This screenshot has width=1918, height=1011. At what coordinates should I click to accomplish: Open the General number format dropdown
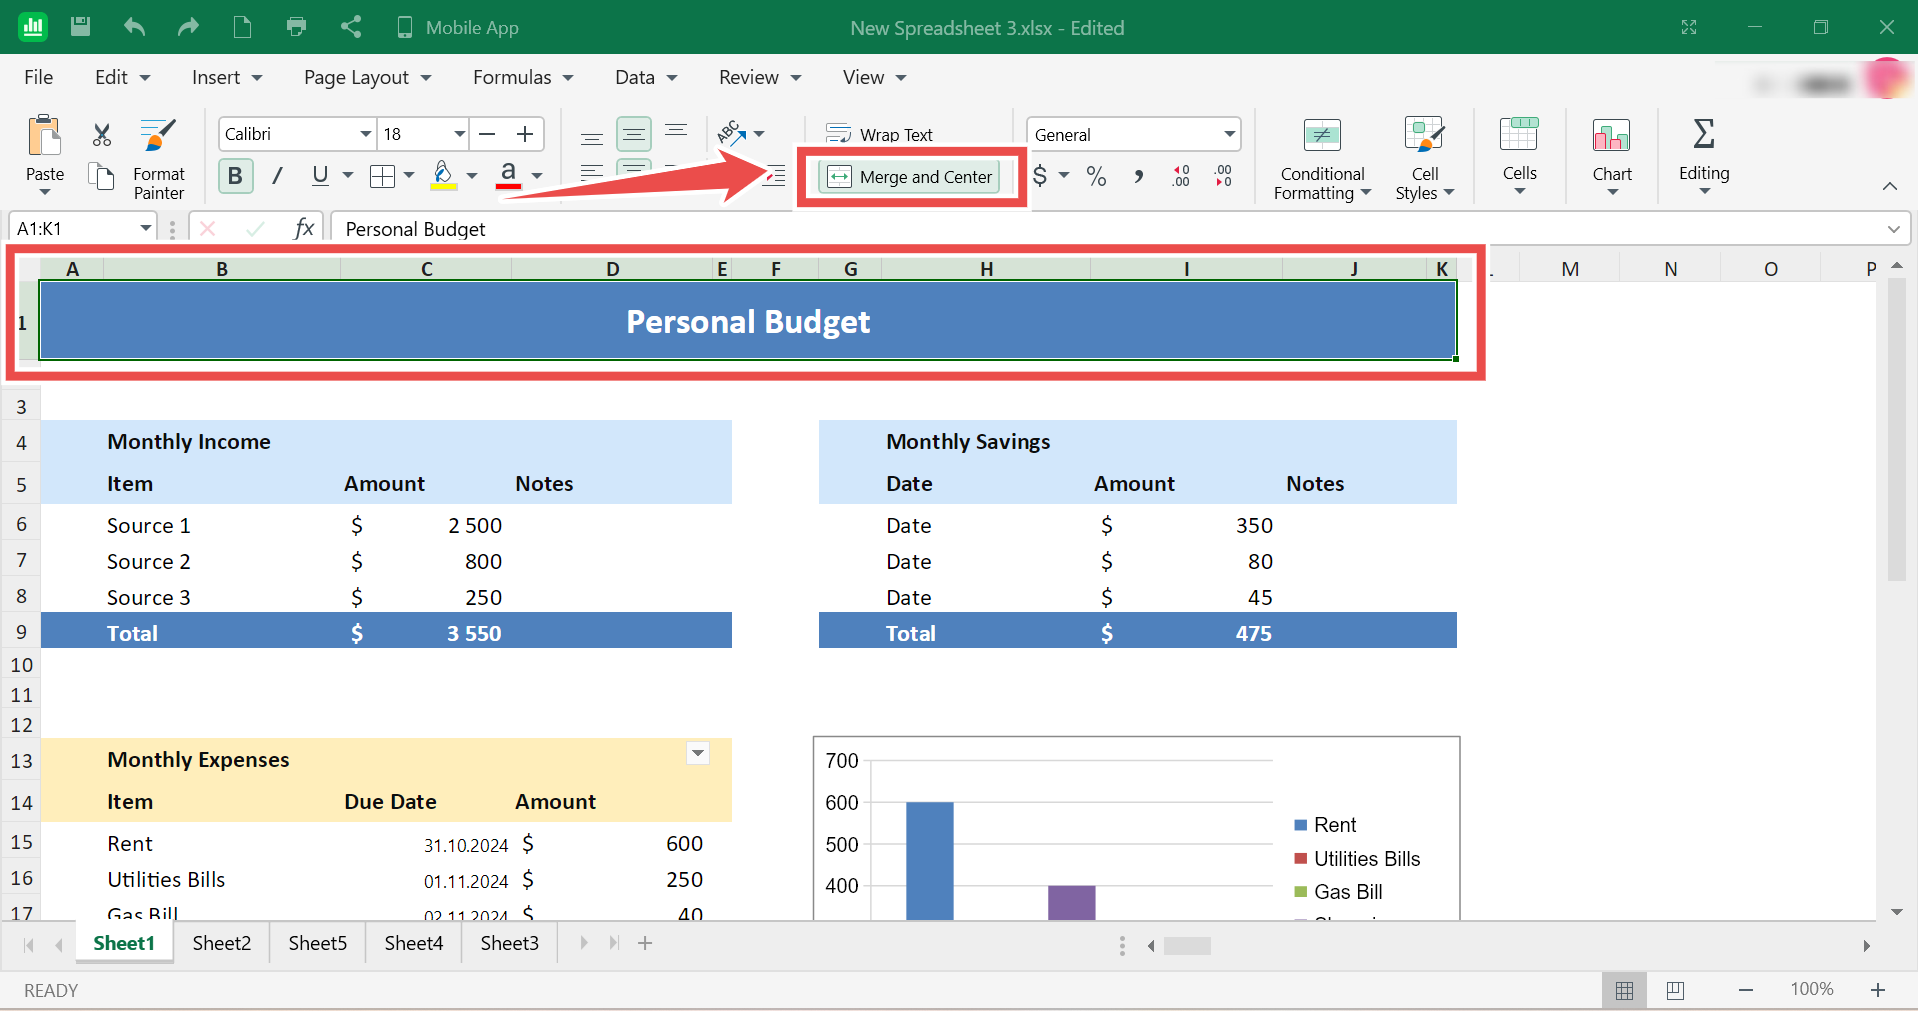click(1229, 134)
